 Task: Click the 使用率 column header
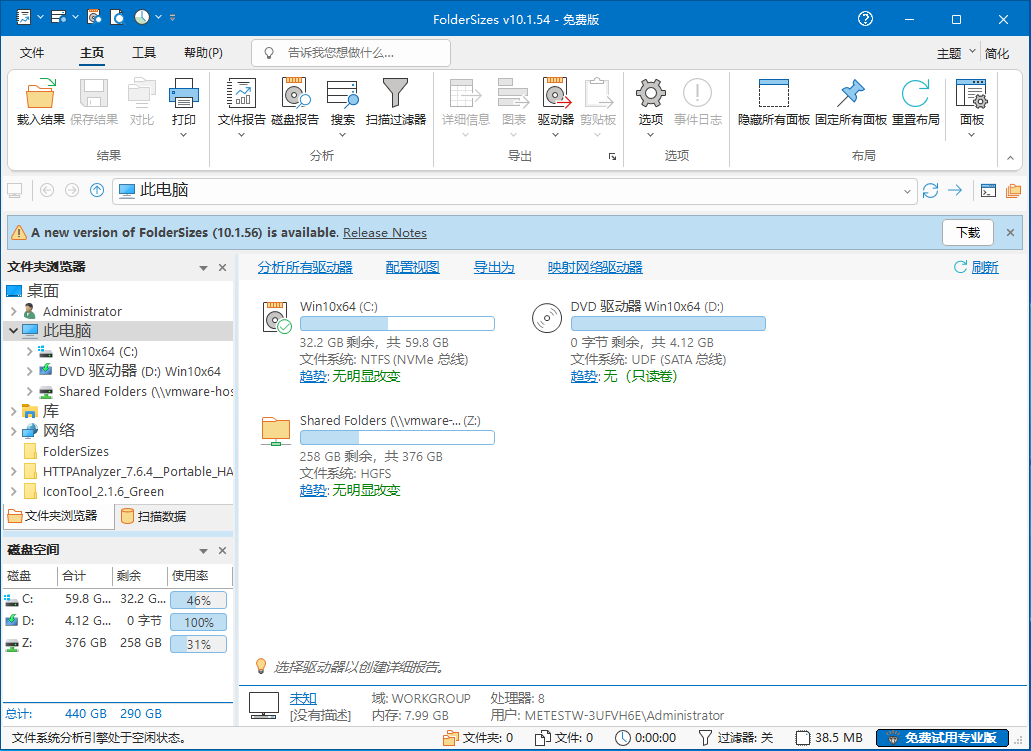200,575
